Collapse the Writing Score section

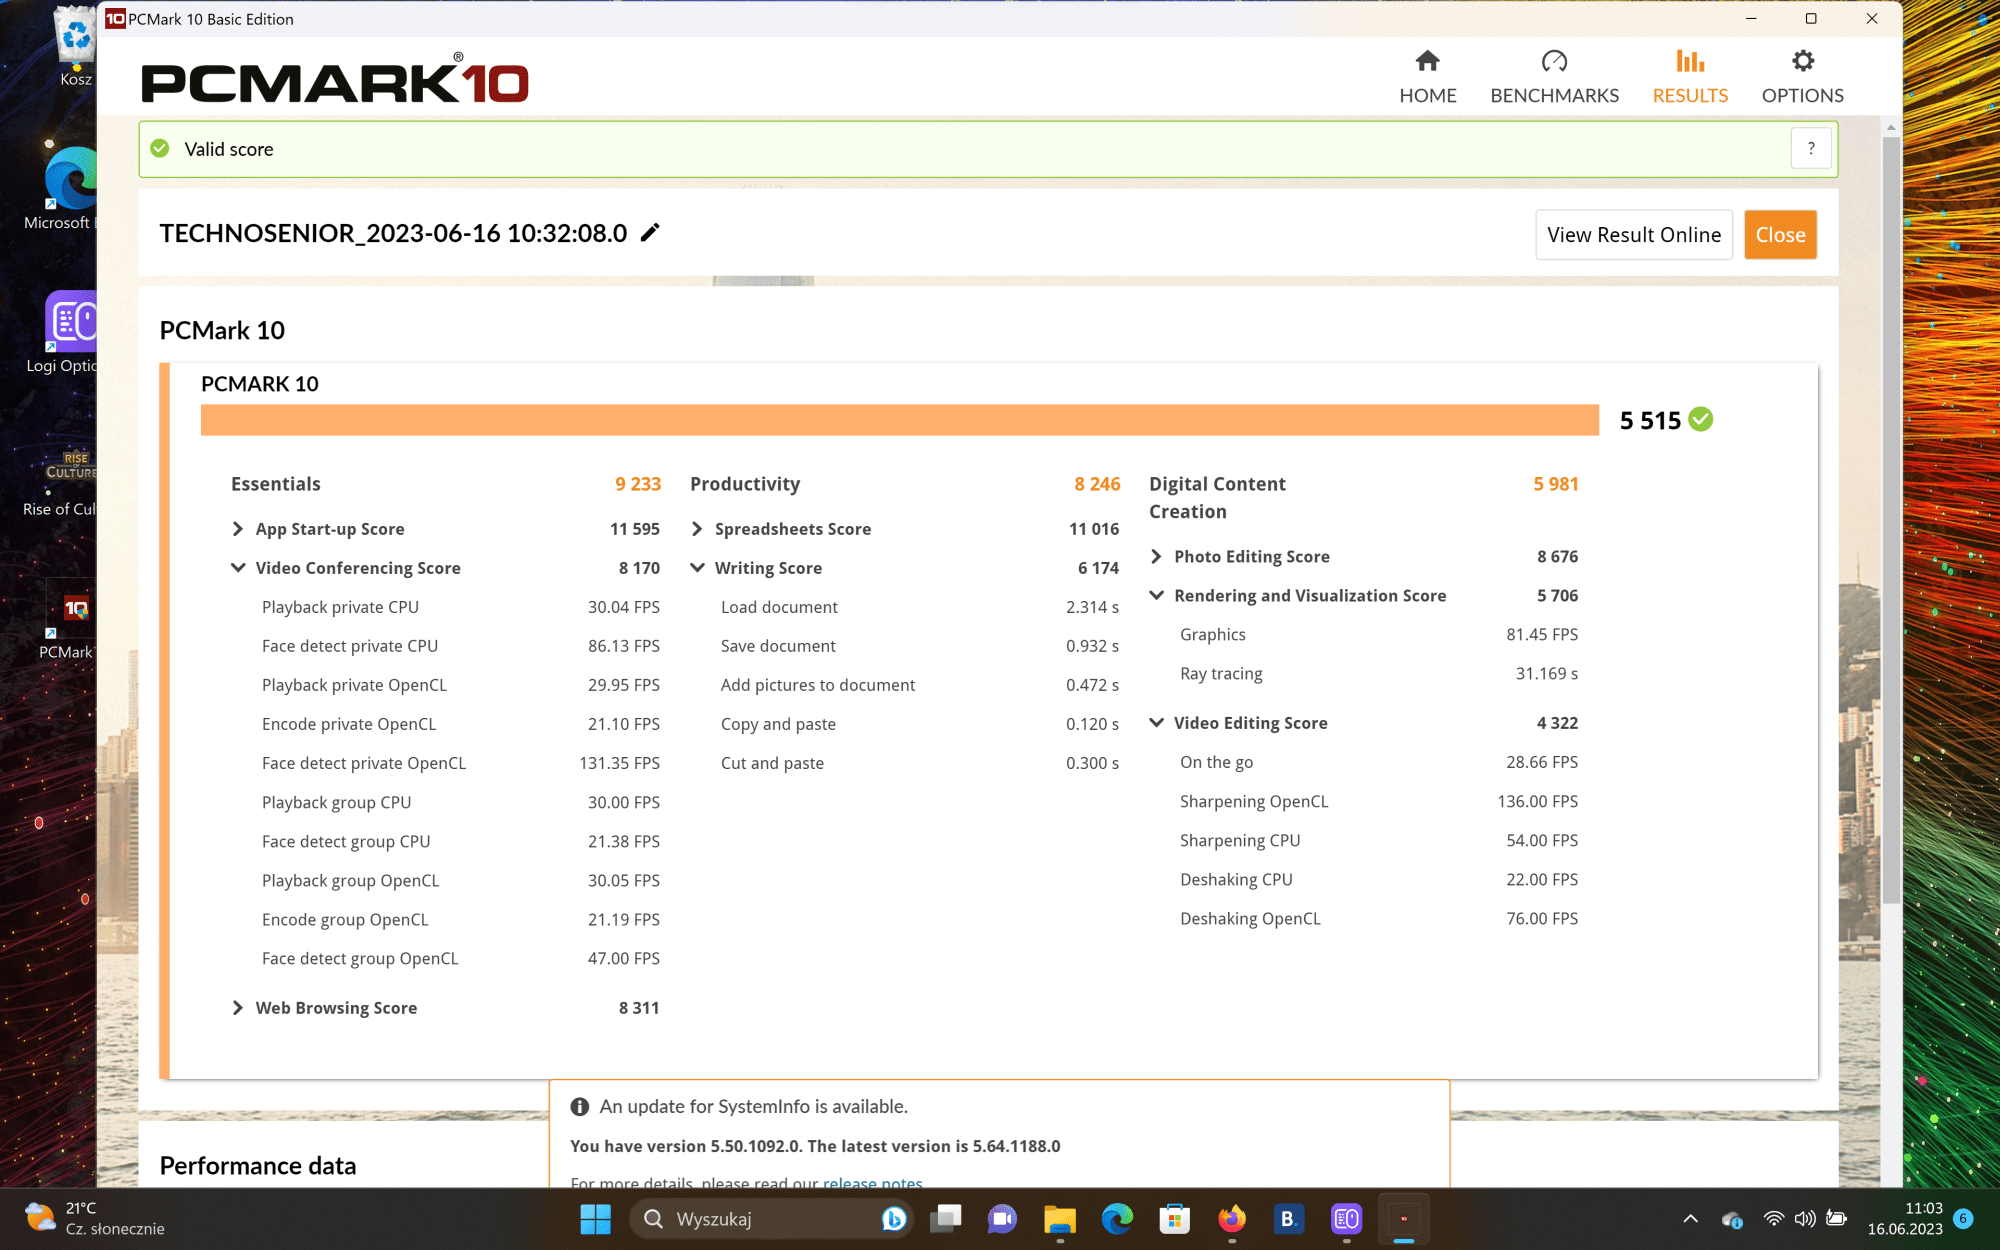click(x=697, y=568)
